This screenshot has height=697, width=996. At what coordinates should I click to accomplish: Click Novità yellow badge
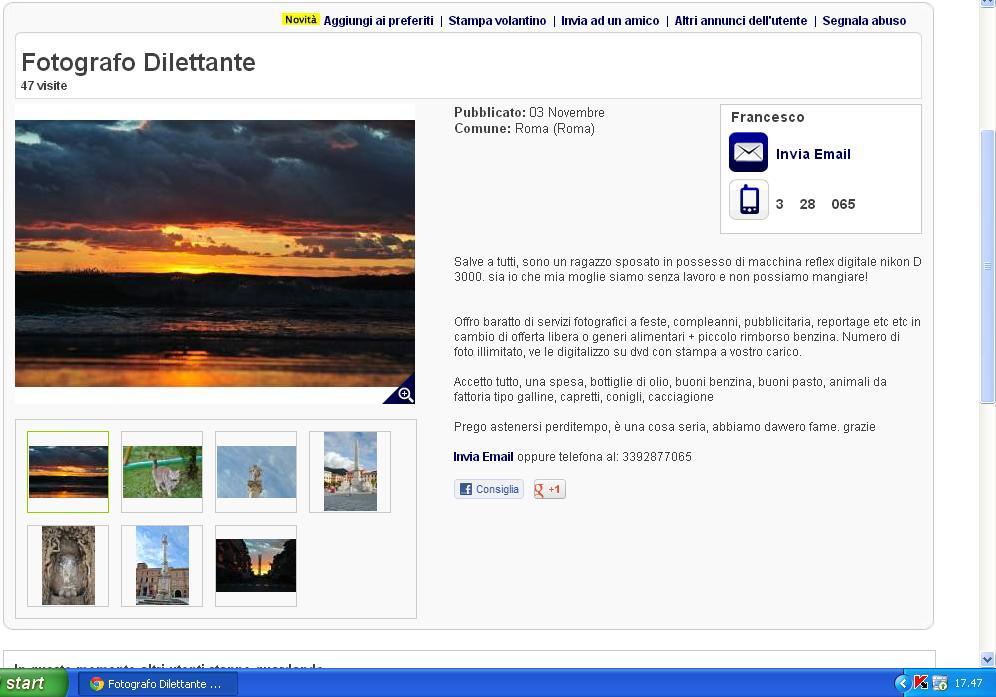(x=300, y=20)
